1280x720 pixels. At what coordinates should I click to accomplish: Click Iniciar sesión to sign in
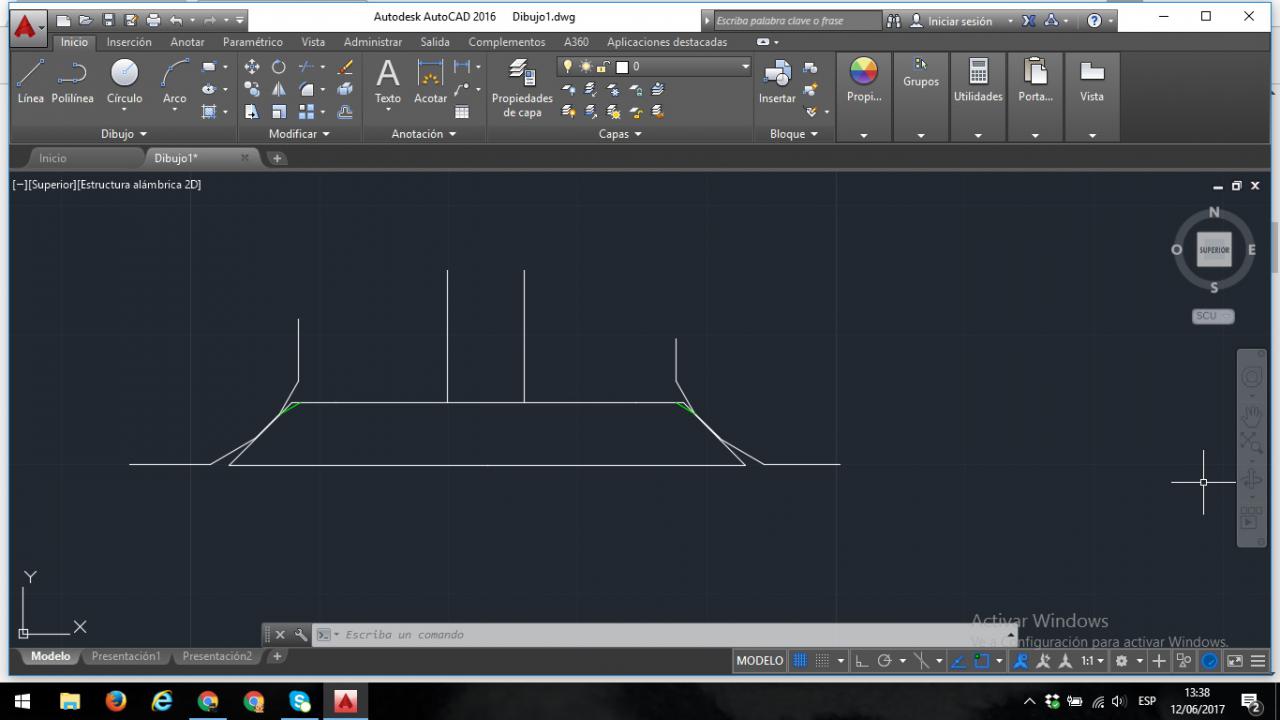coord(958,21)
